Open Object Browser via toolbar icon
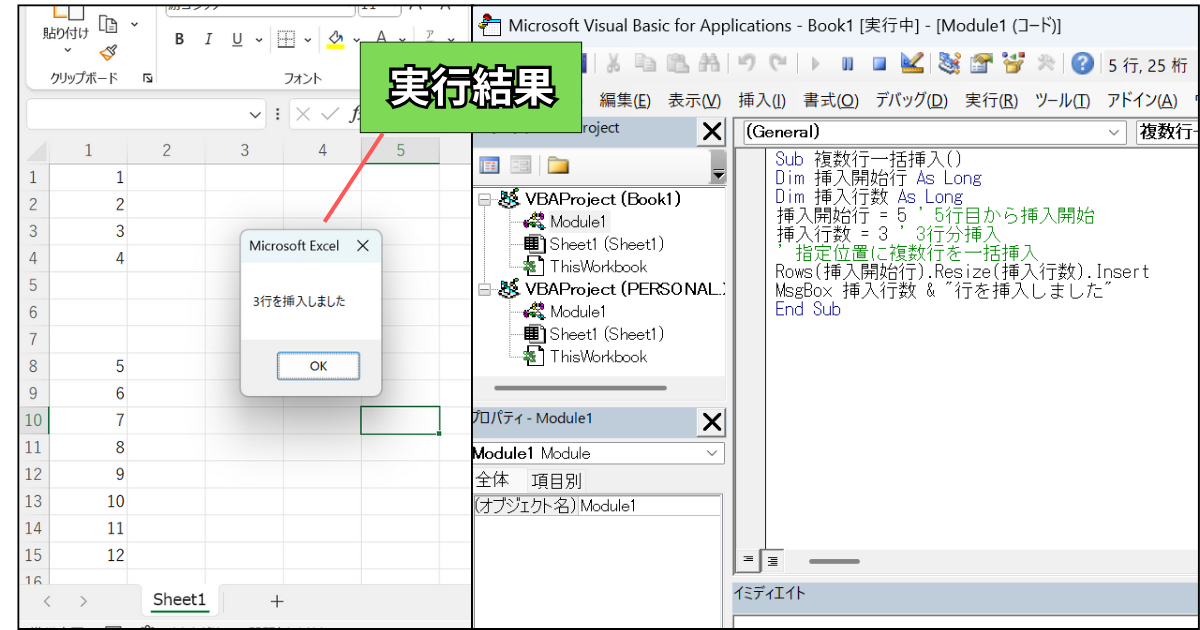 click(x=1014, y=64)
